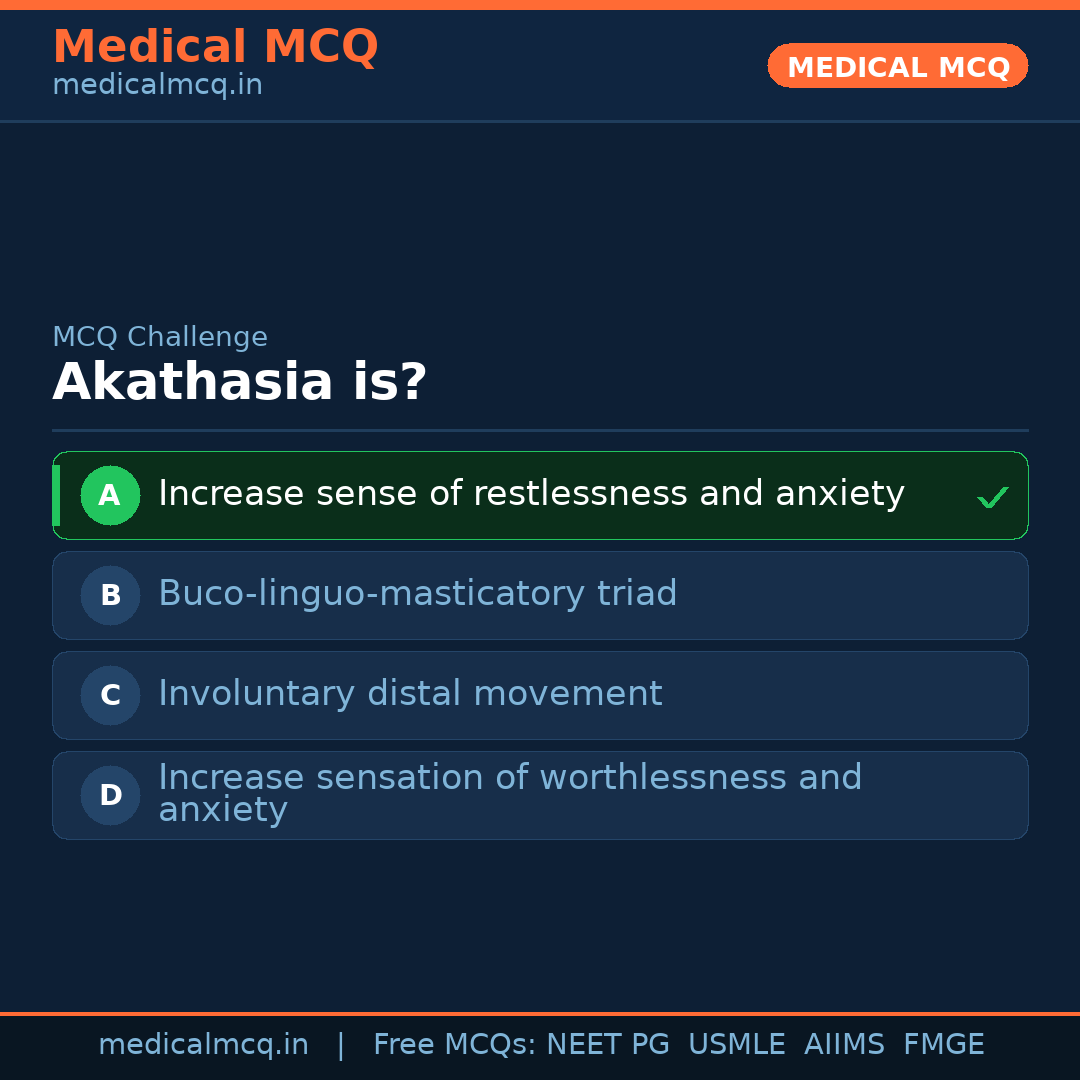The width and height of the screenshot is (1080, 1080).
Task: Click the MCQ Challenge label
Action: tap(160, 338)
